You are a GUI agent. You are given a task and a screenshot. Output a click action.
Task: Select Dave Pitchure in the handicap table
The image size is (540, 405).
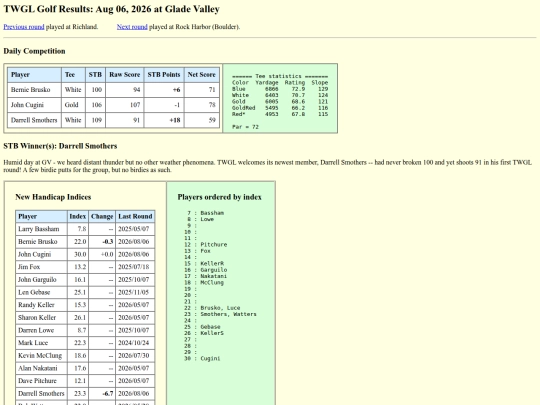(37, 381)
